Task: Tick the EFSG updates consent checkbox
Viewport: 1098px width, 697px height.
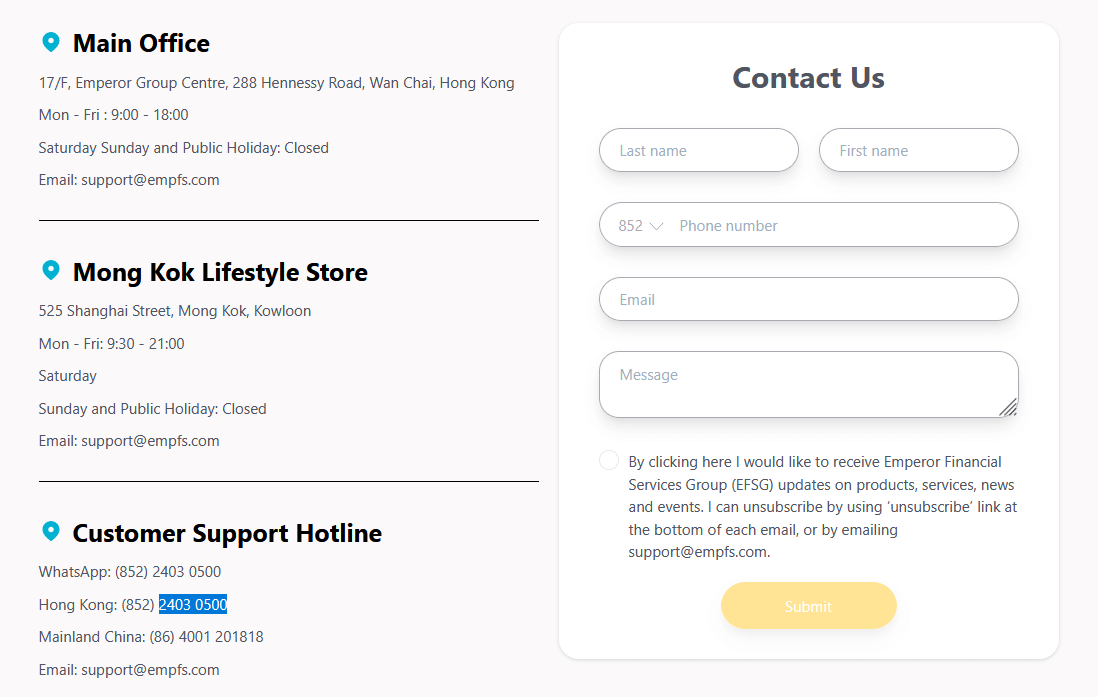Action: 609,460
